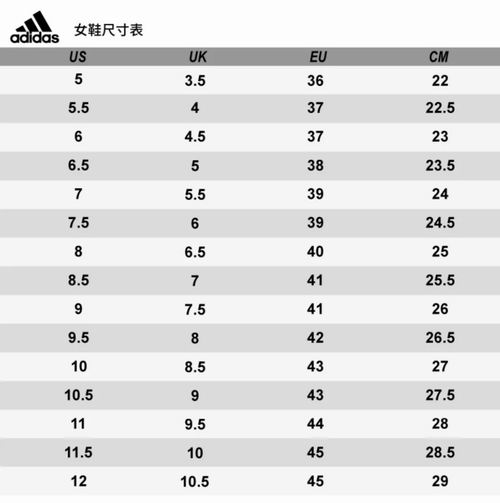
Task: Click the adidas logo
Action: pos(35,27)
